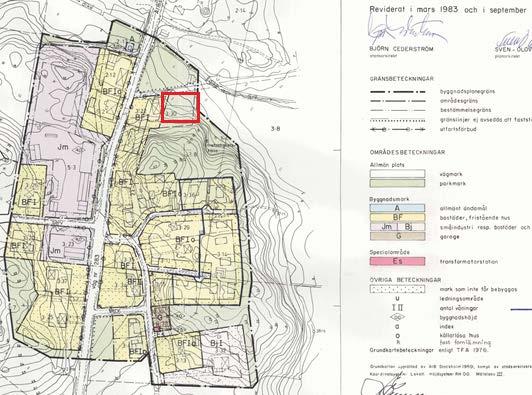This screenshot has width=532, height=395.
Task: Click the name 'SVEN-OLOV' at right edge
Action: [x=513, y=49]
